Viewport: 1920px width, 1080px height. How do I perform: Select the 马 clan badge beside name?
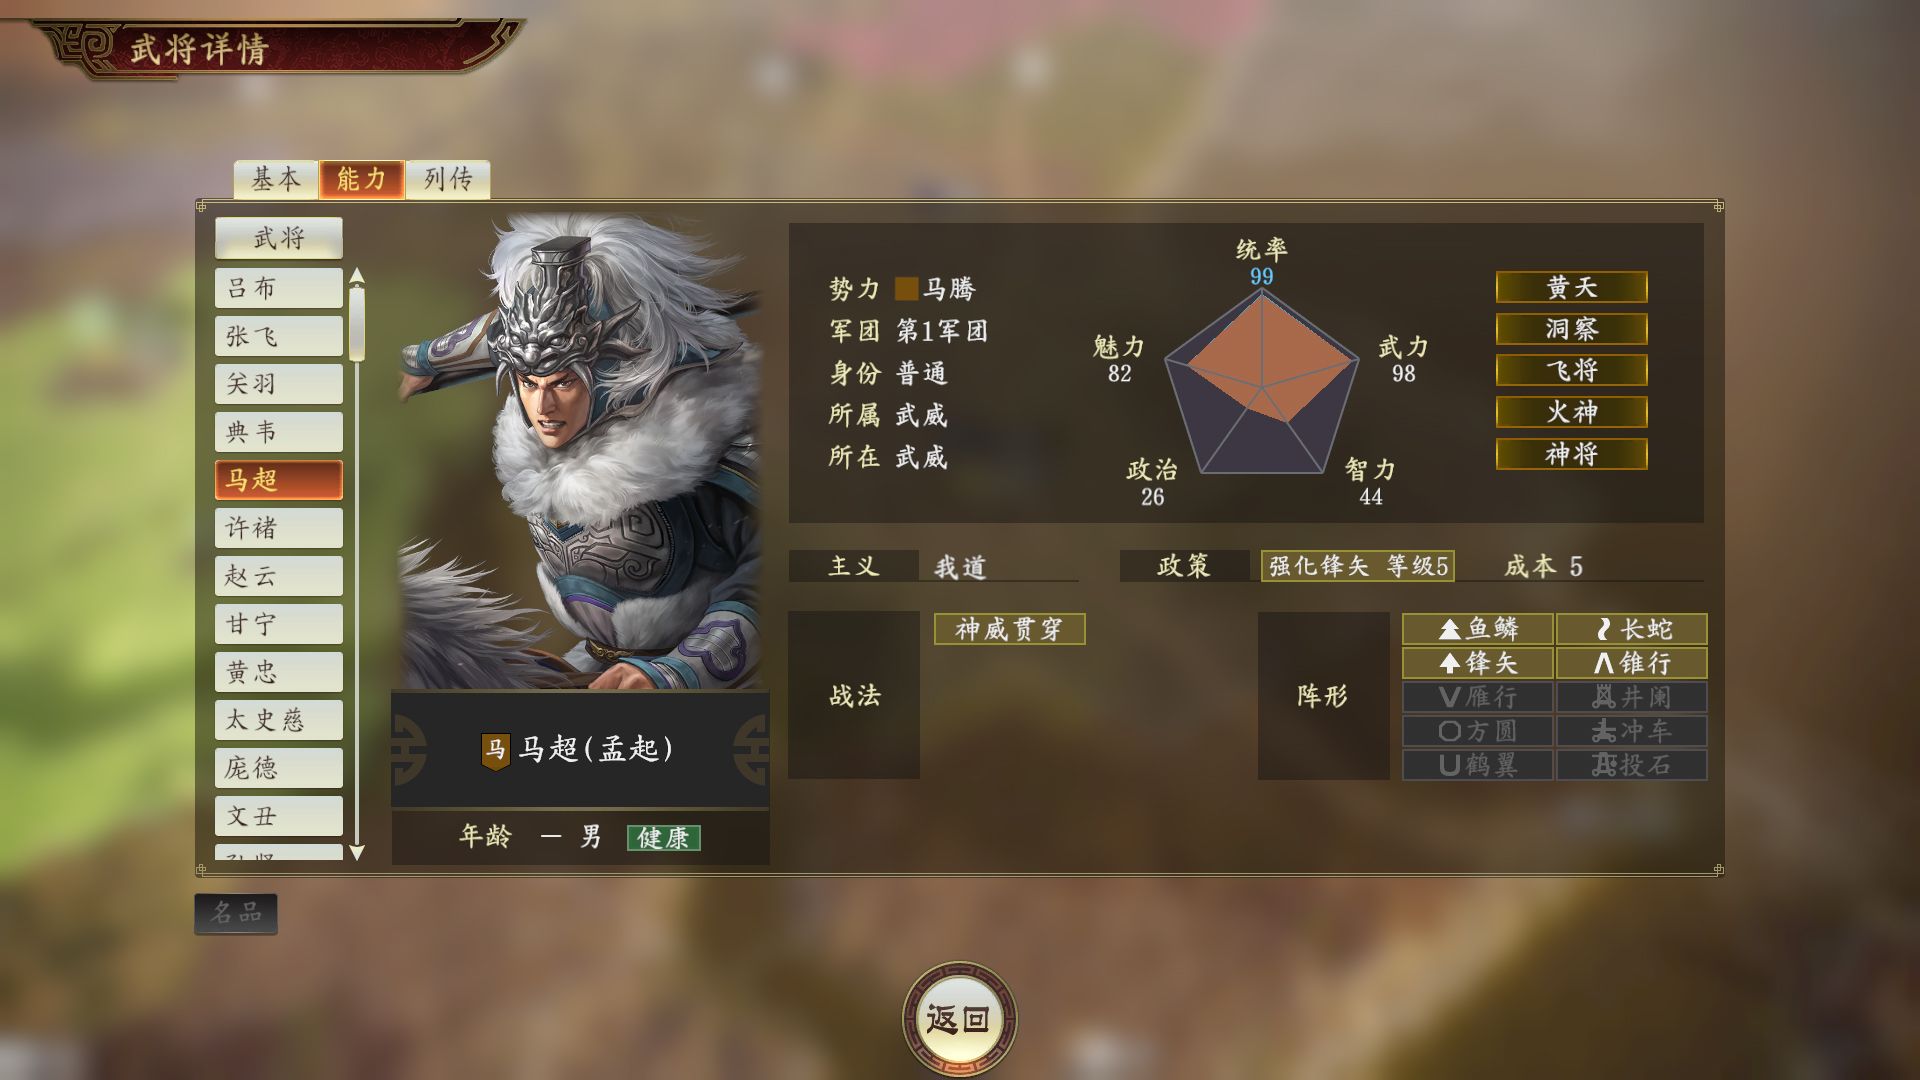495,750
